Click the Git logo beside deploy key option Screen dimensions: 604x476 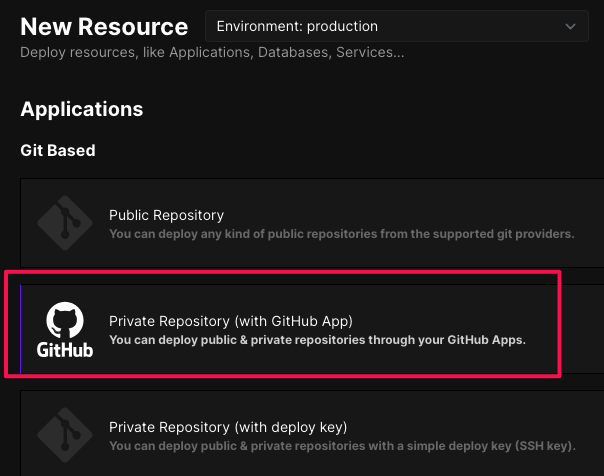[65, 435]
